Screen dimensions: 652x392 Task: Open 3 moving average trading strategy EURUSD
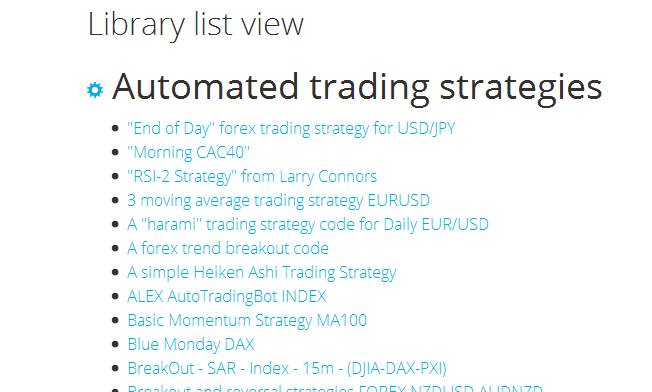point(279,200)
